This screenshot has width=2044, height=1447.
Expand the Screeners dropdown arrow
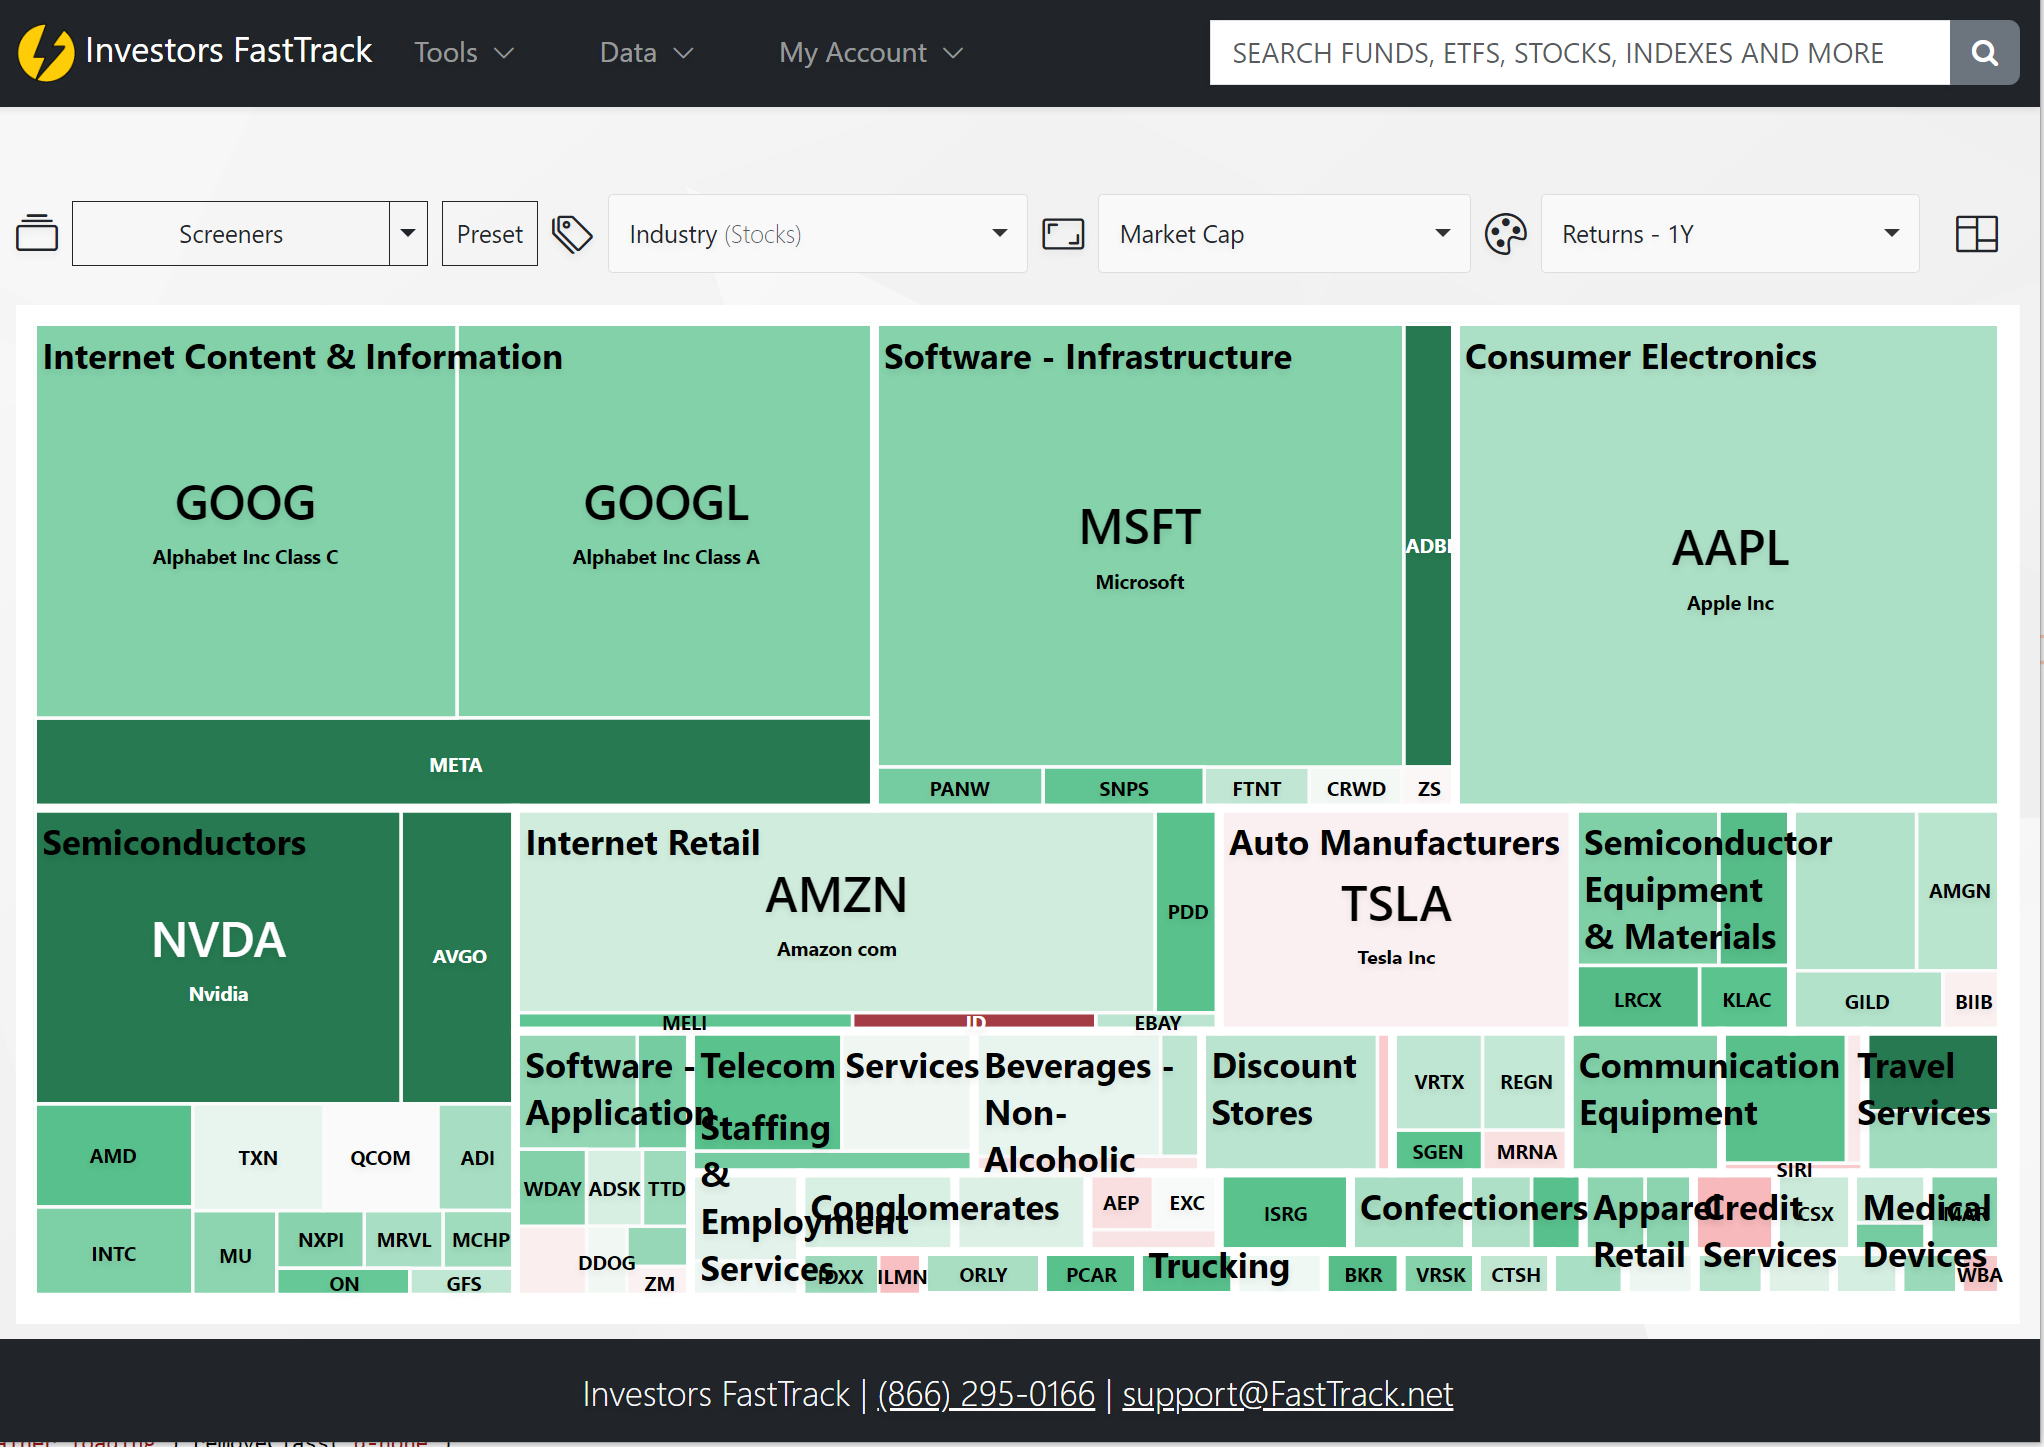point(408,234)
